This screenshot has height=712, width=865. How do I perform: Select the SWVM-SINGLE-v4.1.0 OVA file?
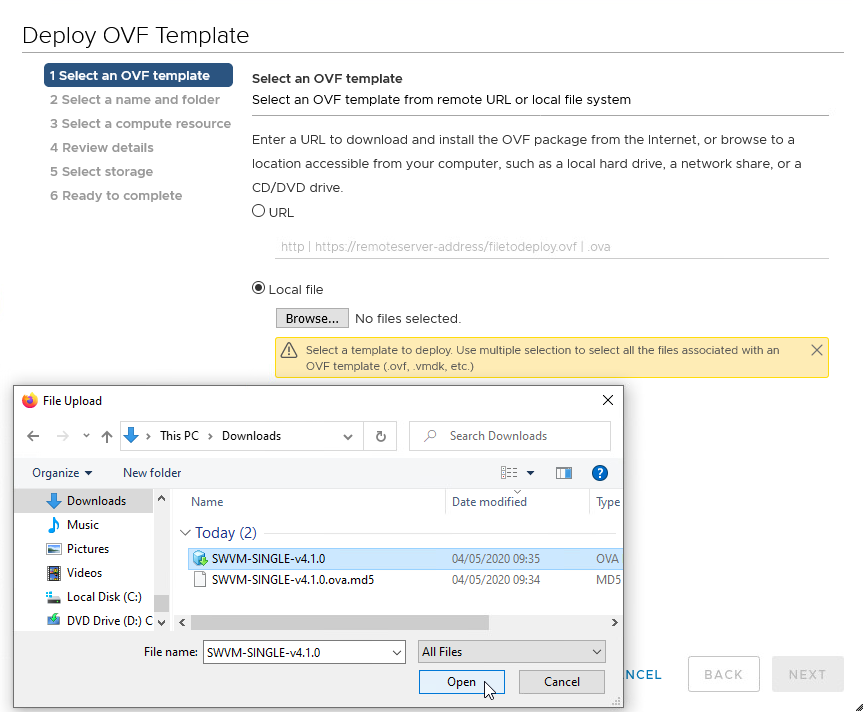[268, 558]
